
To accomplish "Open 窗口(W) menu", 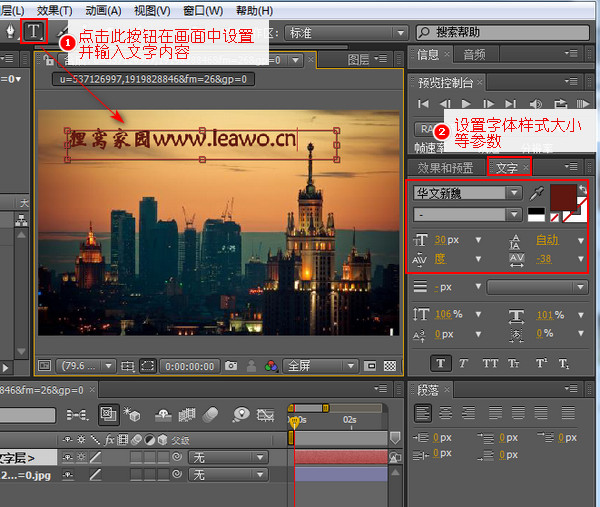I will point(203,11).
